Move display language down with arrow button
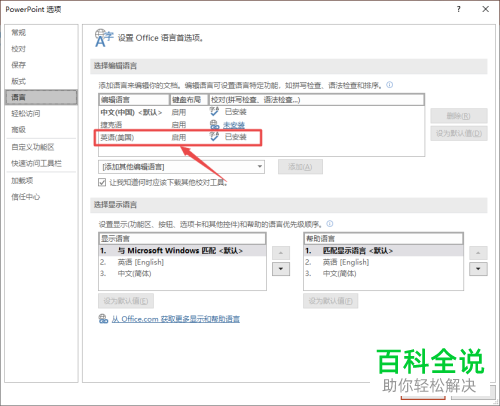 (x=281, y=269)
